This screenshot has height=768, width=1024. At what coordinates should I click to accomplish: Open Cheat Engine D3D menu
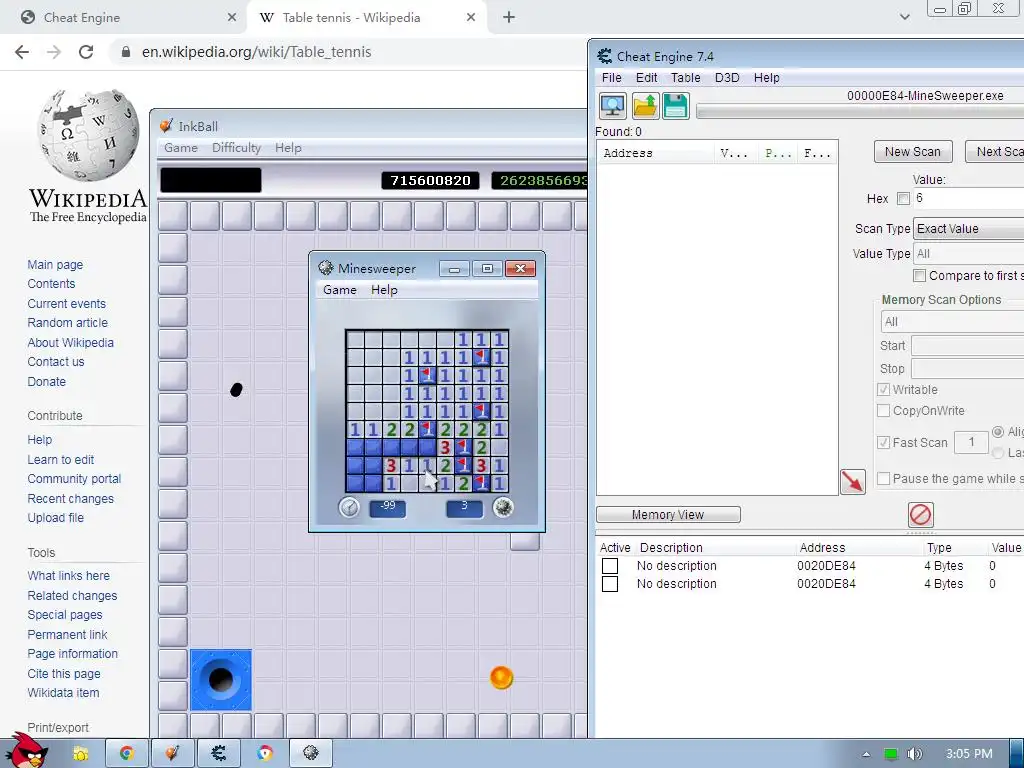point(727,78)
